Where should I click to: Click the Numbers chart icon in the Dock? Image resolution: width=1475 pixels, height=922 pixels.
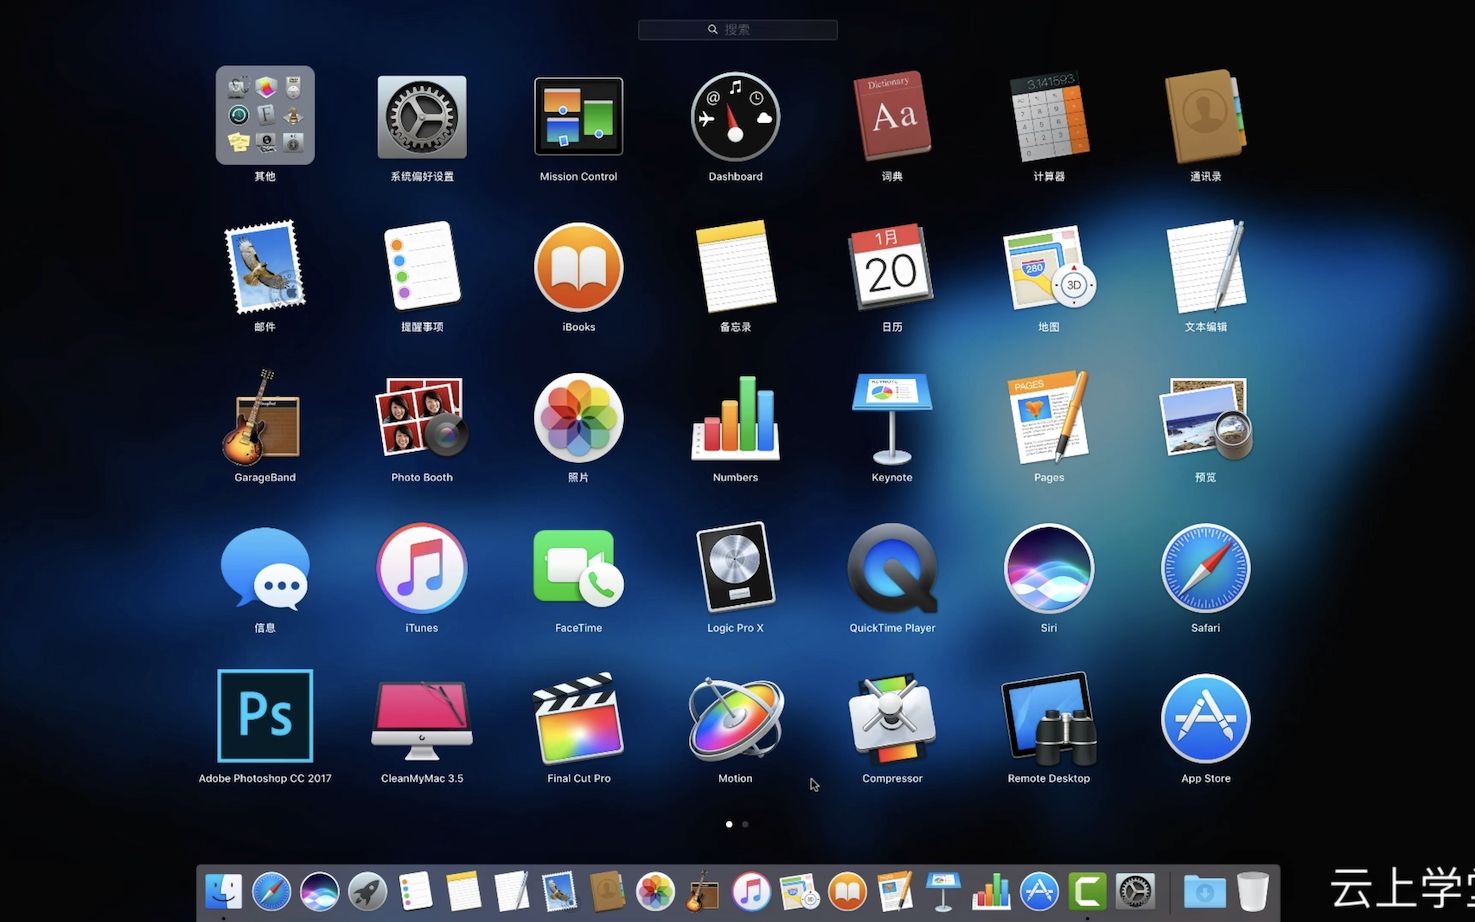click(991, 891)
